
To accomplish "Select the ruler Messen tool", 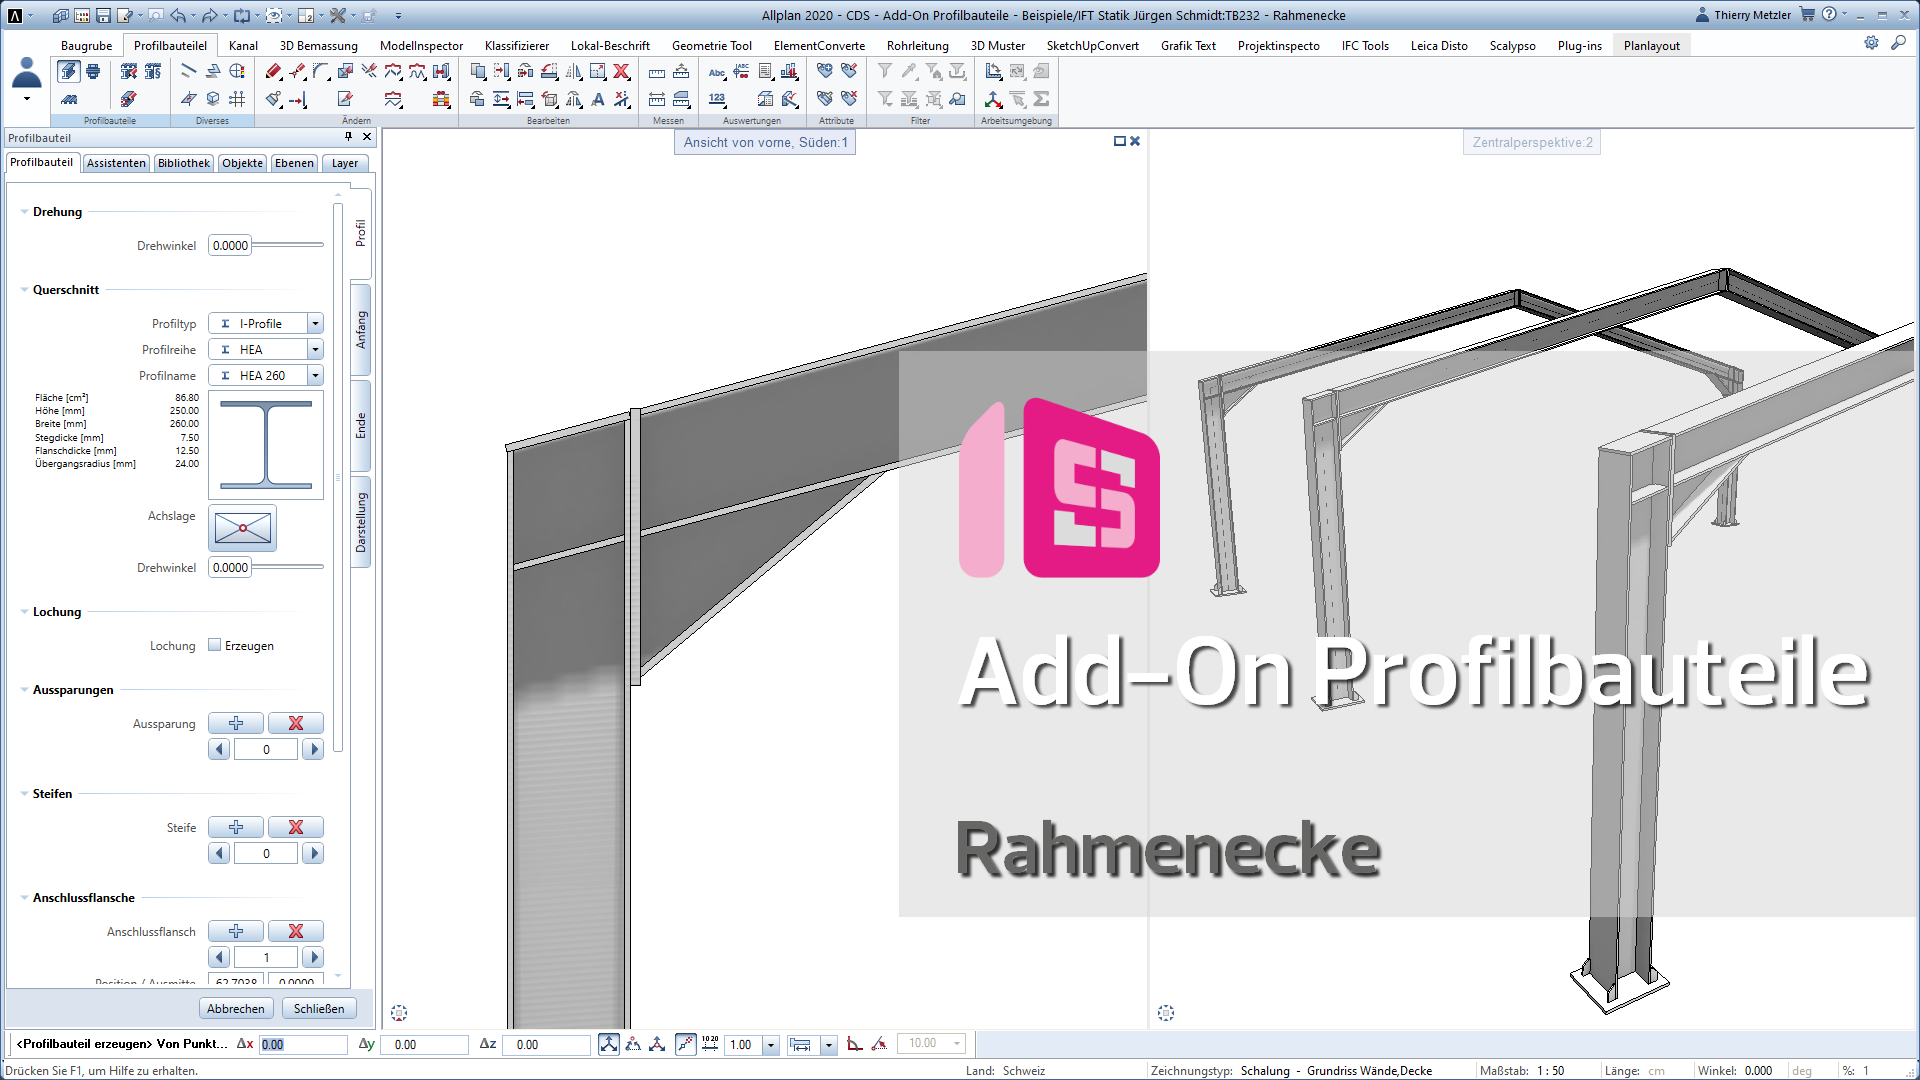I will point(656,72).
